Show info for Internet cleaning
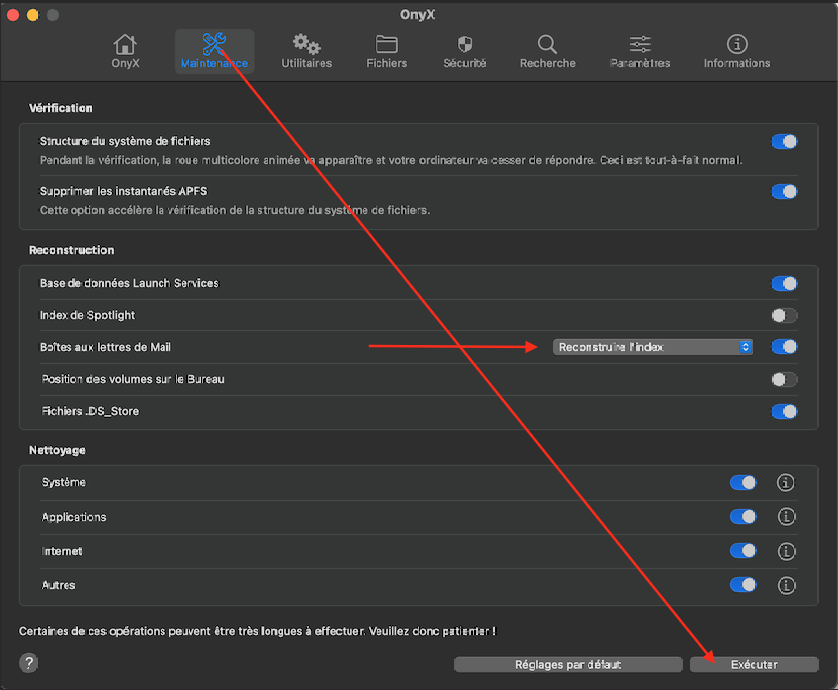 click(786, 551)
